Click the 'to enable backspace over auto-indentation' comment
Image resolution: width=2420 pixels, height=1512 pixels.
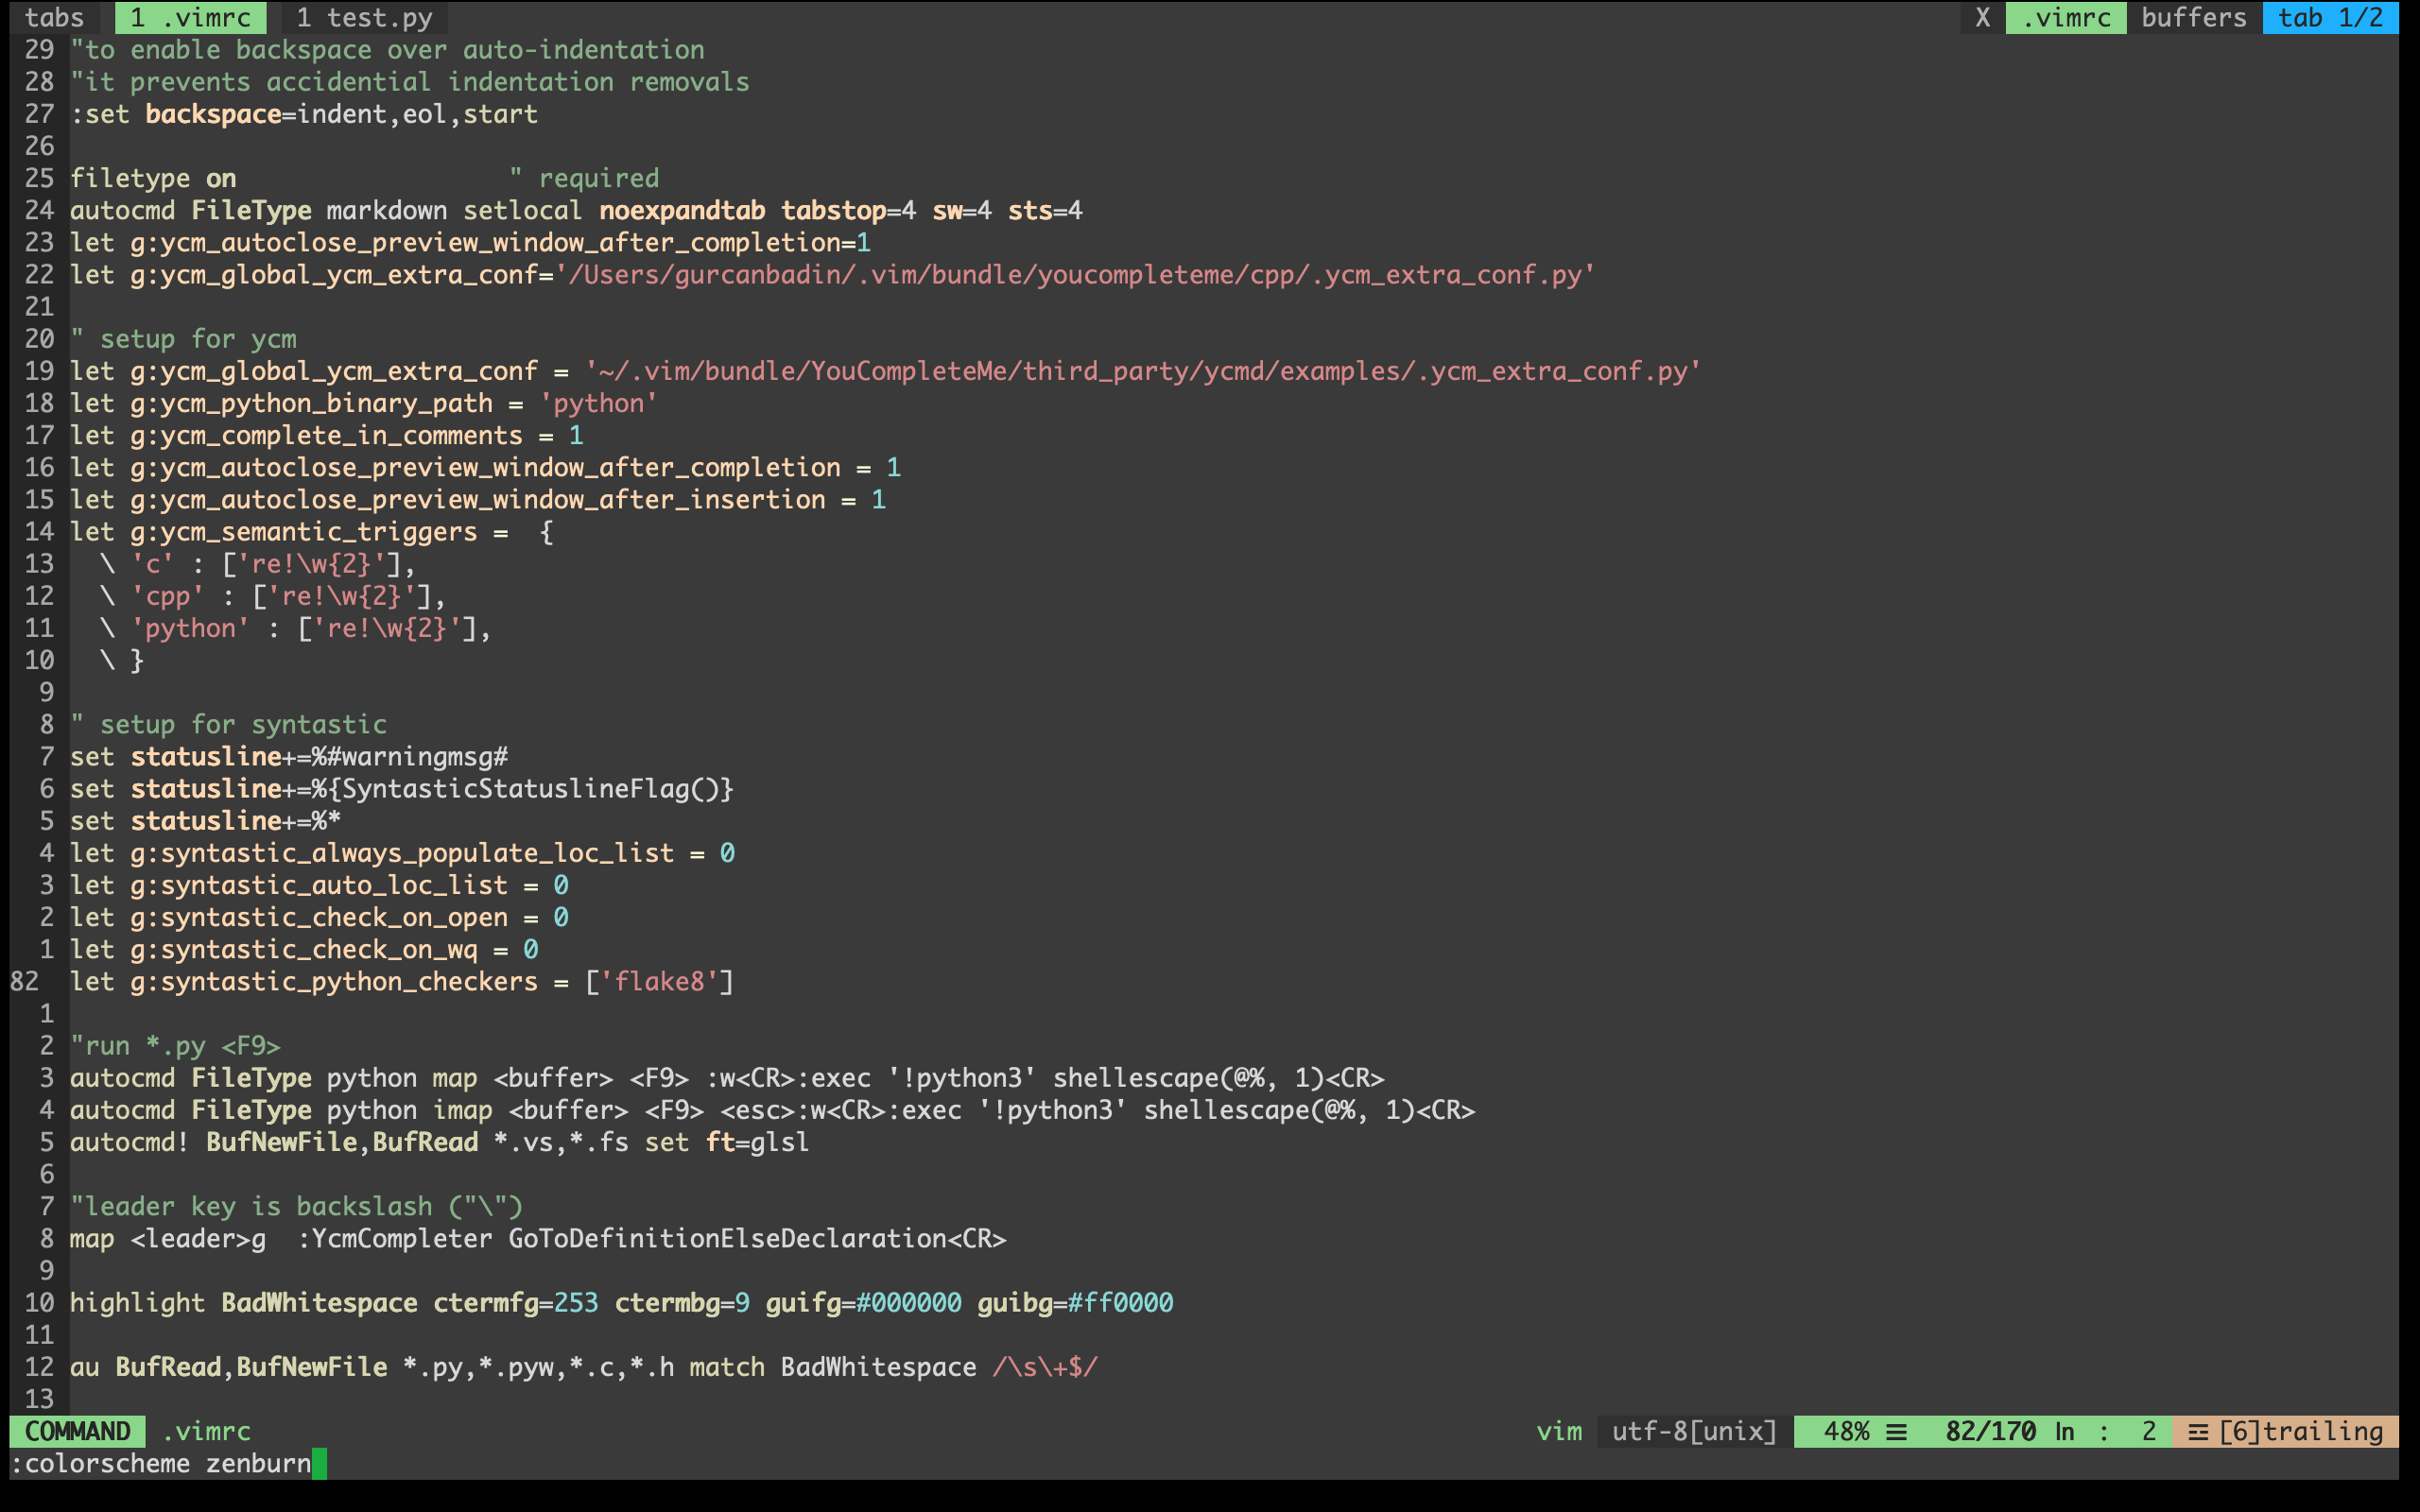coord(387,49)
